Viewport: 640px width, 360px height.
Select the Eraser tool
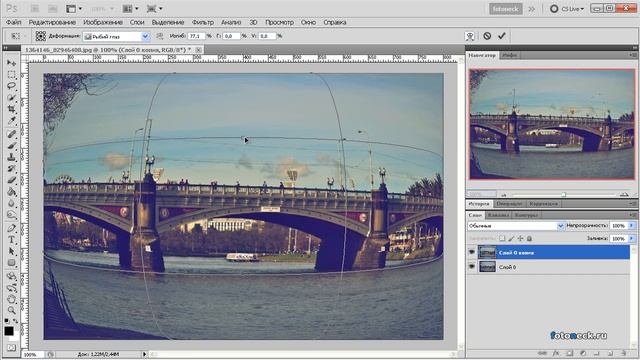[x=11, y=180]
